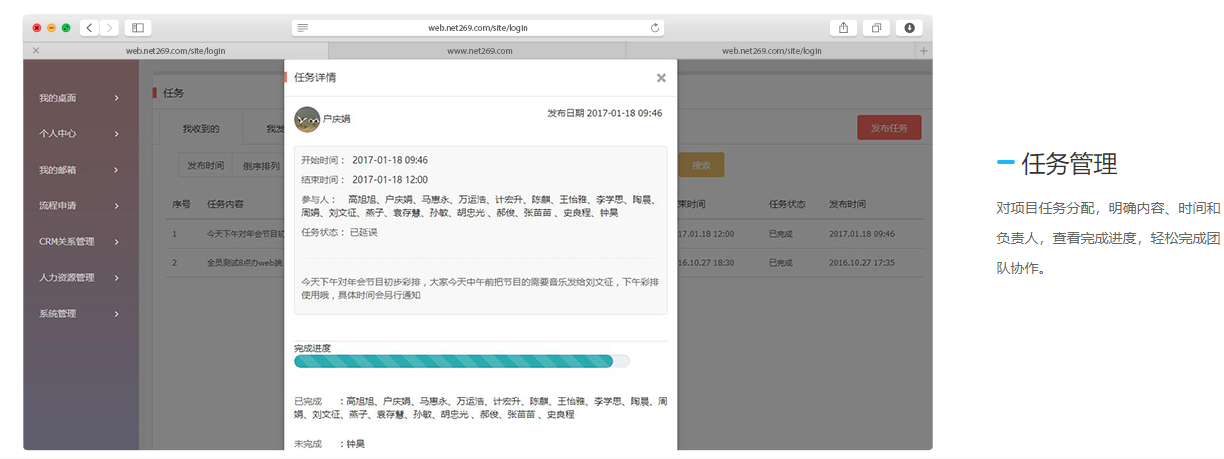The image size is (1224, 459).
Task: Expand 我的邮箱 in the sidebar
Action: click(x=80, y=170)
